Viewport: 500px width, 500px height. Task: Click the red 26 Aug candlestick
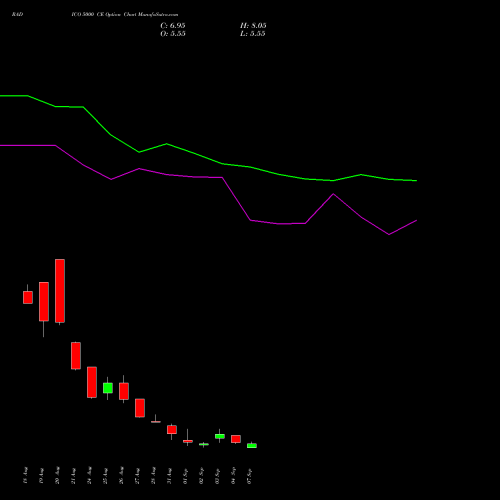pyautogui.click(x=124, y=391)
